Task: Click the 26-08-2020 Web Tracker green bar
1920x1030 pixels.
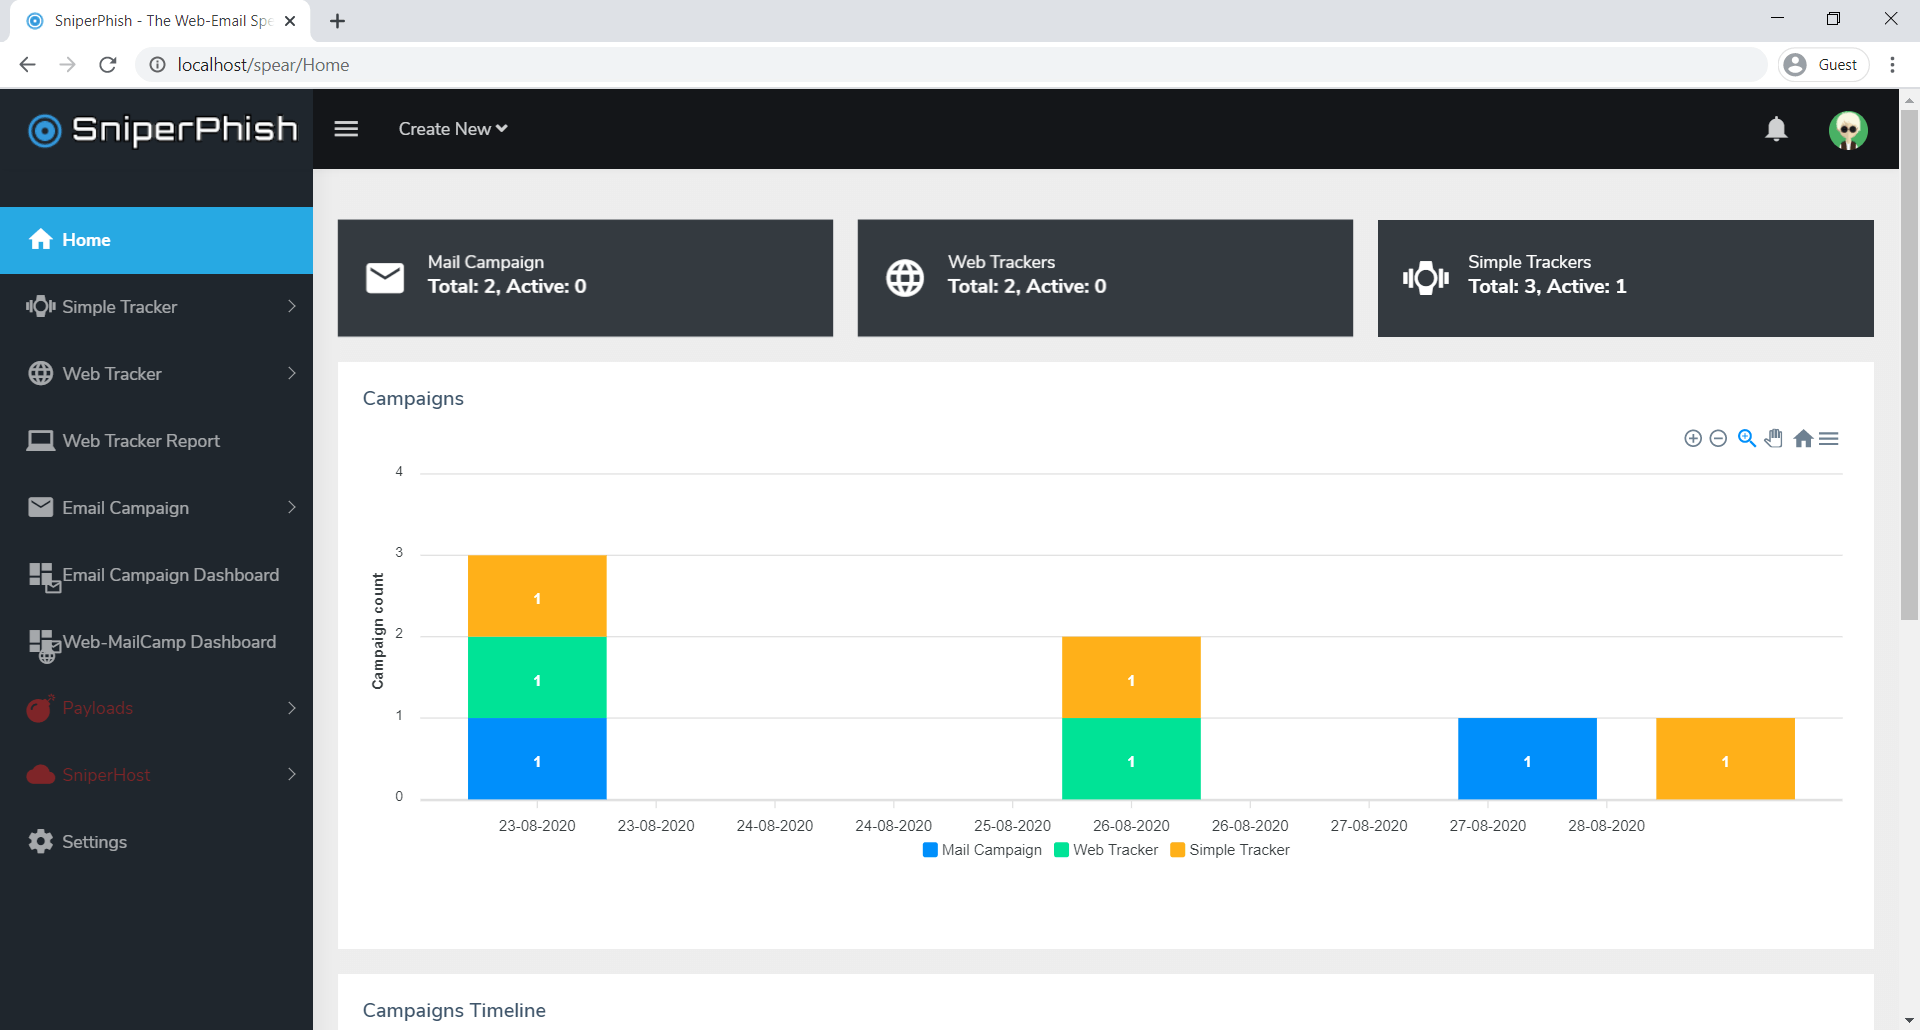Action: point(1131,758)
